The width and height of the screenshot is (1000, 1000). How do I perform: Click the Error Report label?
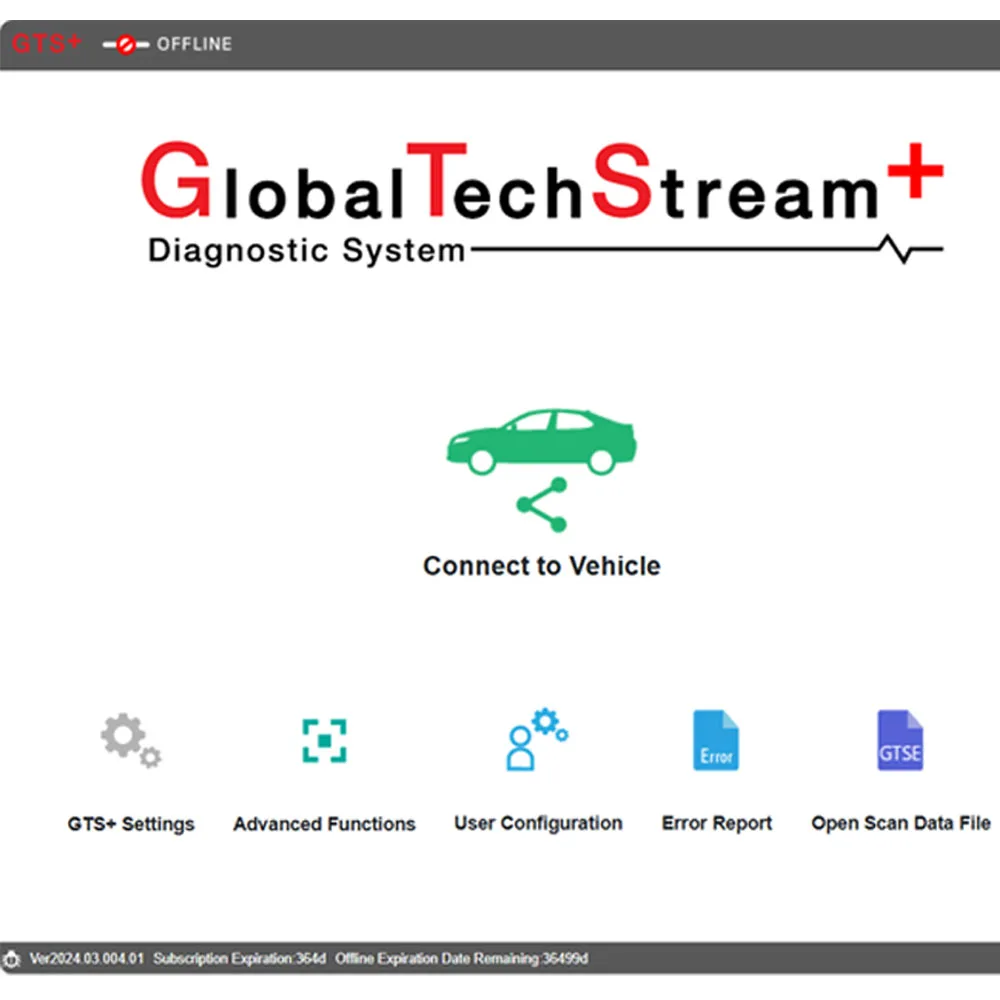716,823
